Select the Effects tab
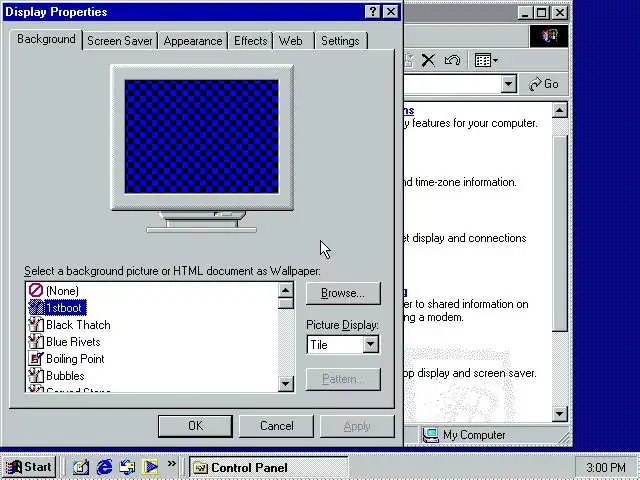Image resolution: width=640 pixels, height=480 pixels. [250, 41]
